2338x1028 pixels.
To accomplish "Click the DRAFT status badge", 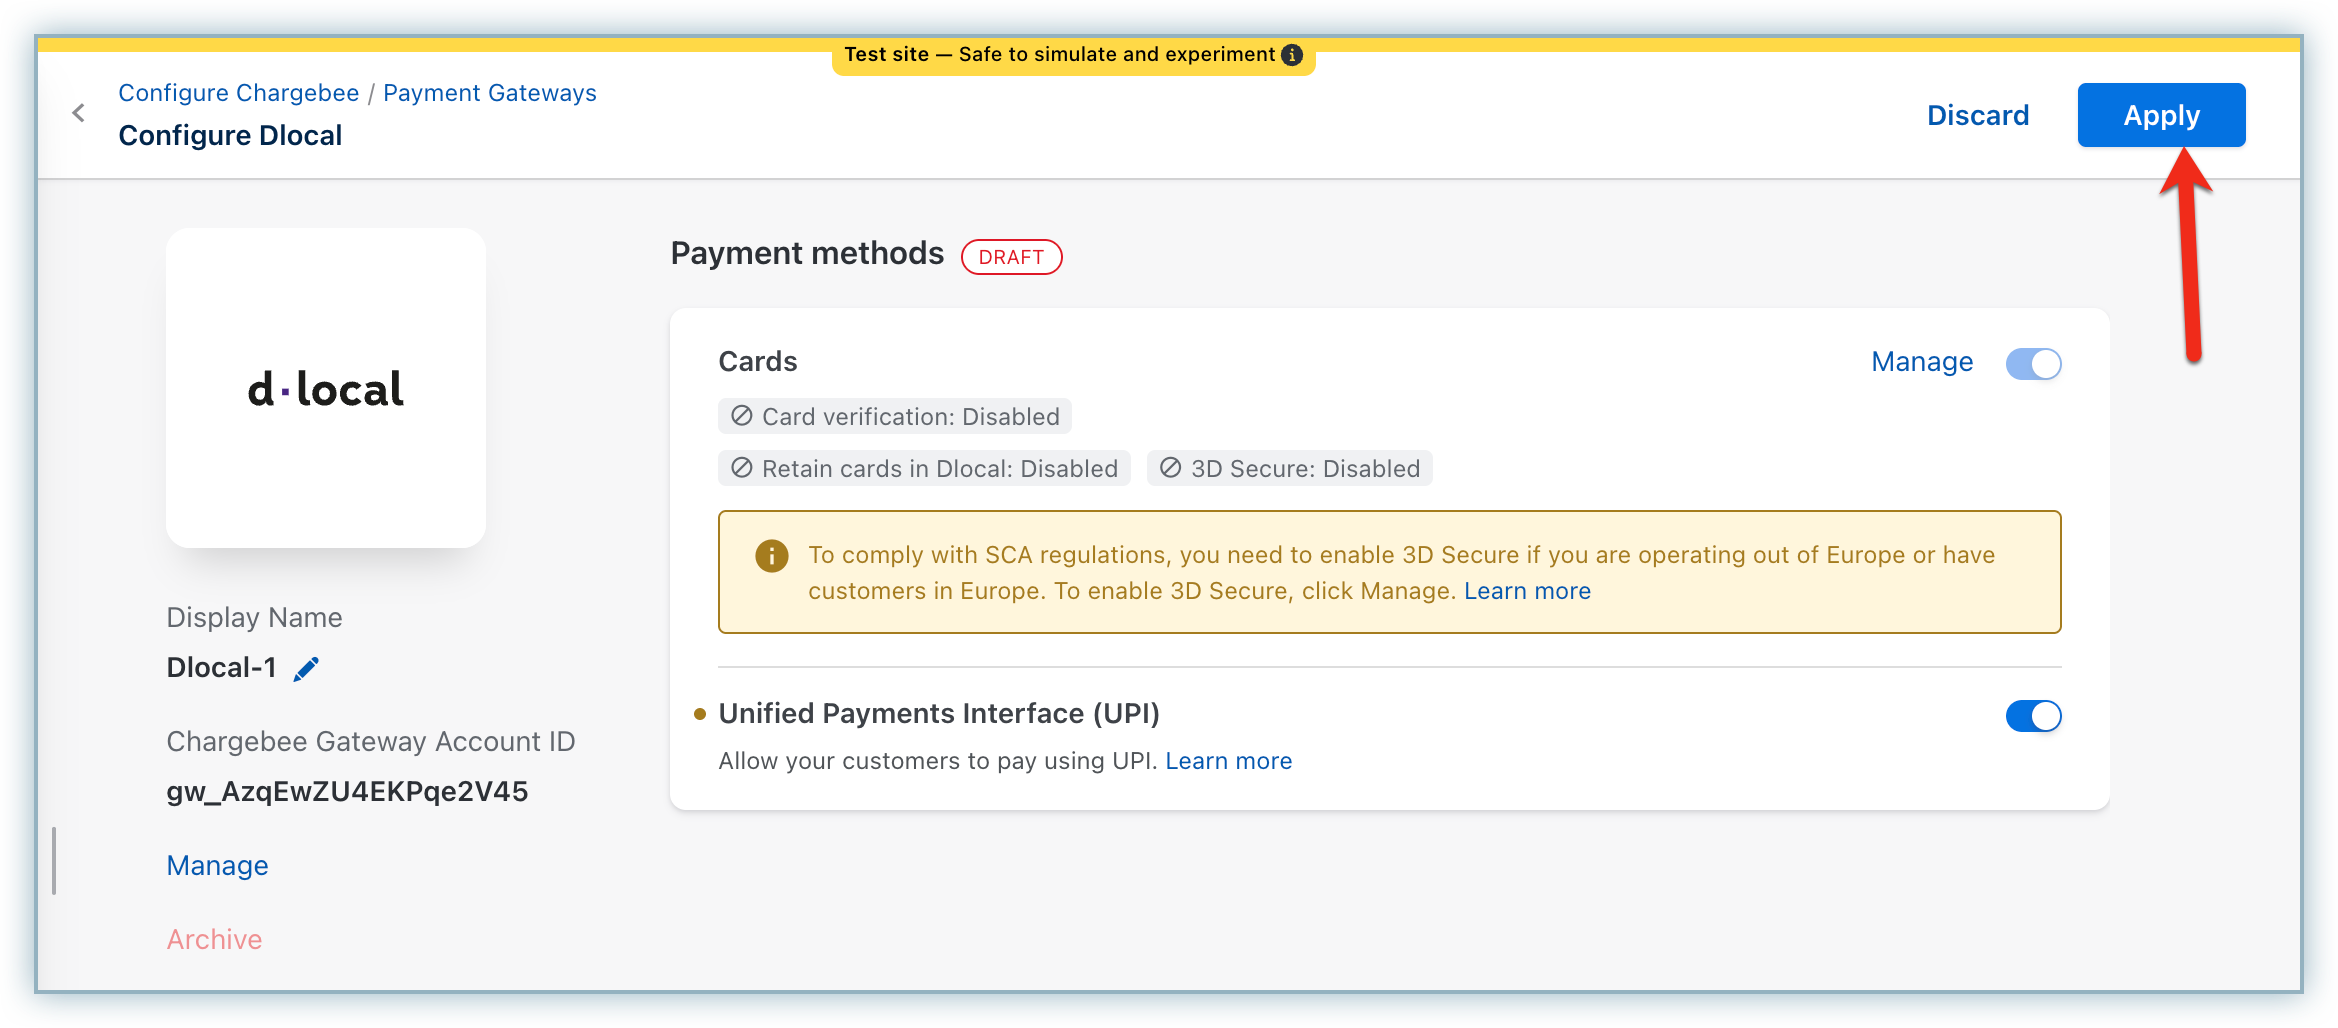I will (x=1010, y=257).
